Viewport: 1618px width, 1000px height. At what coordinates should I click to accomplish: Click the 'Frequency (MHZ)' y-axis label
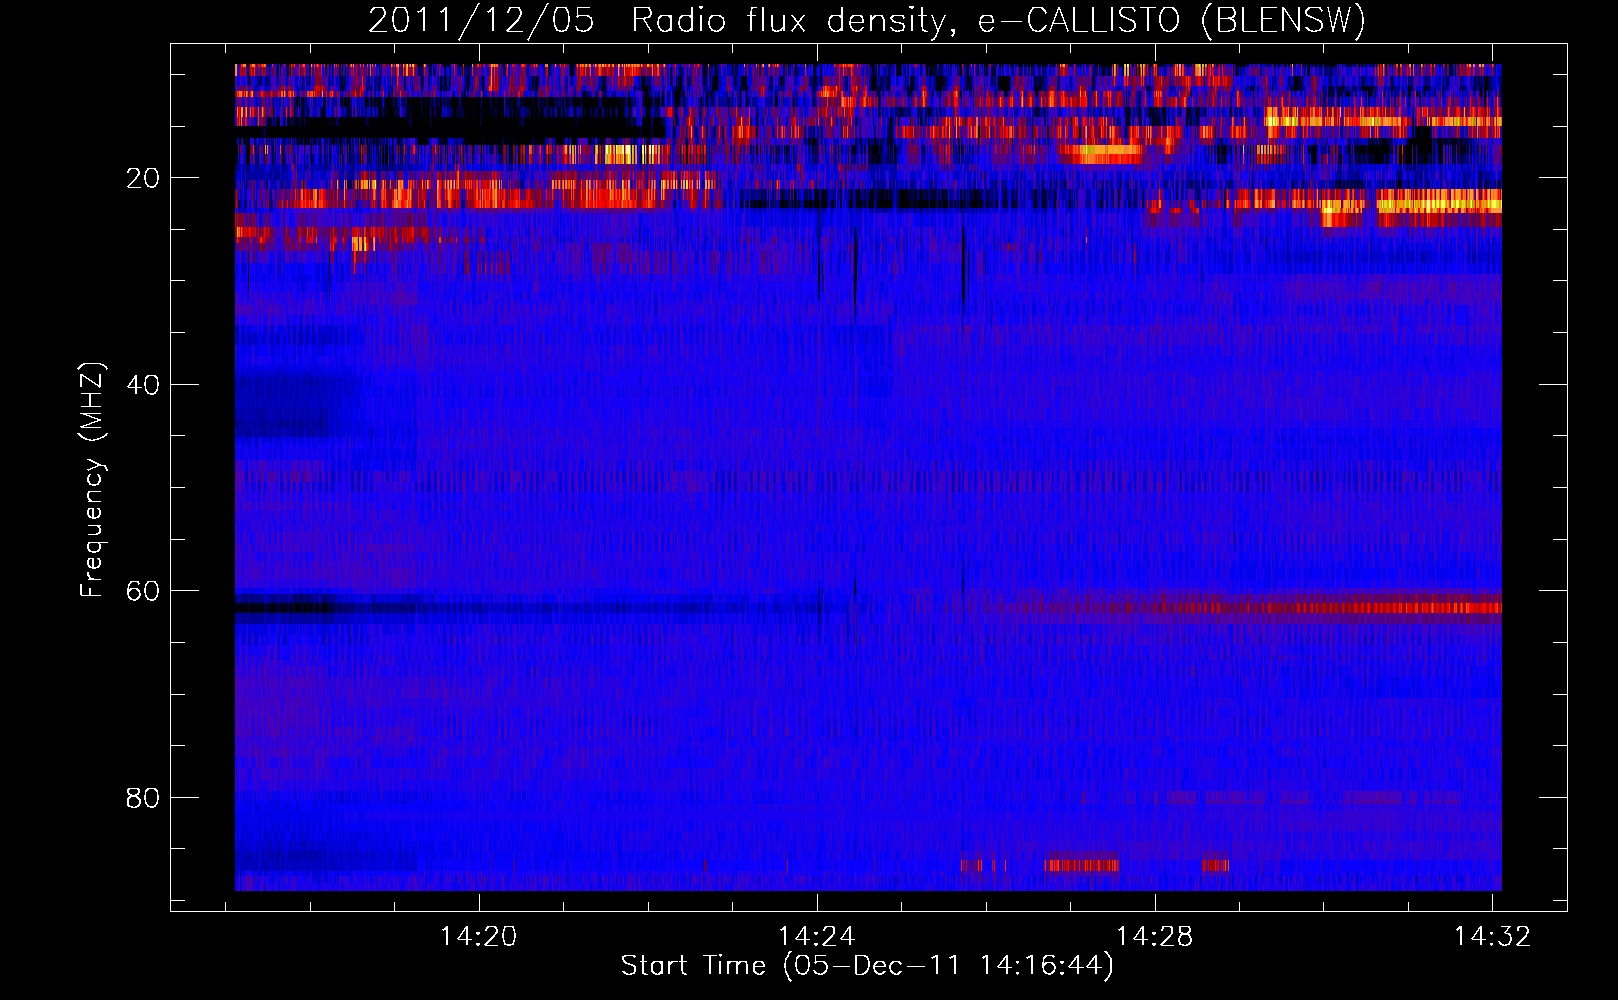[92, 480]
